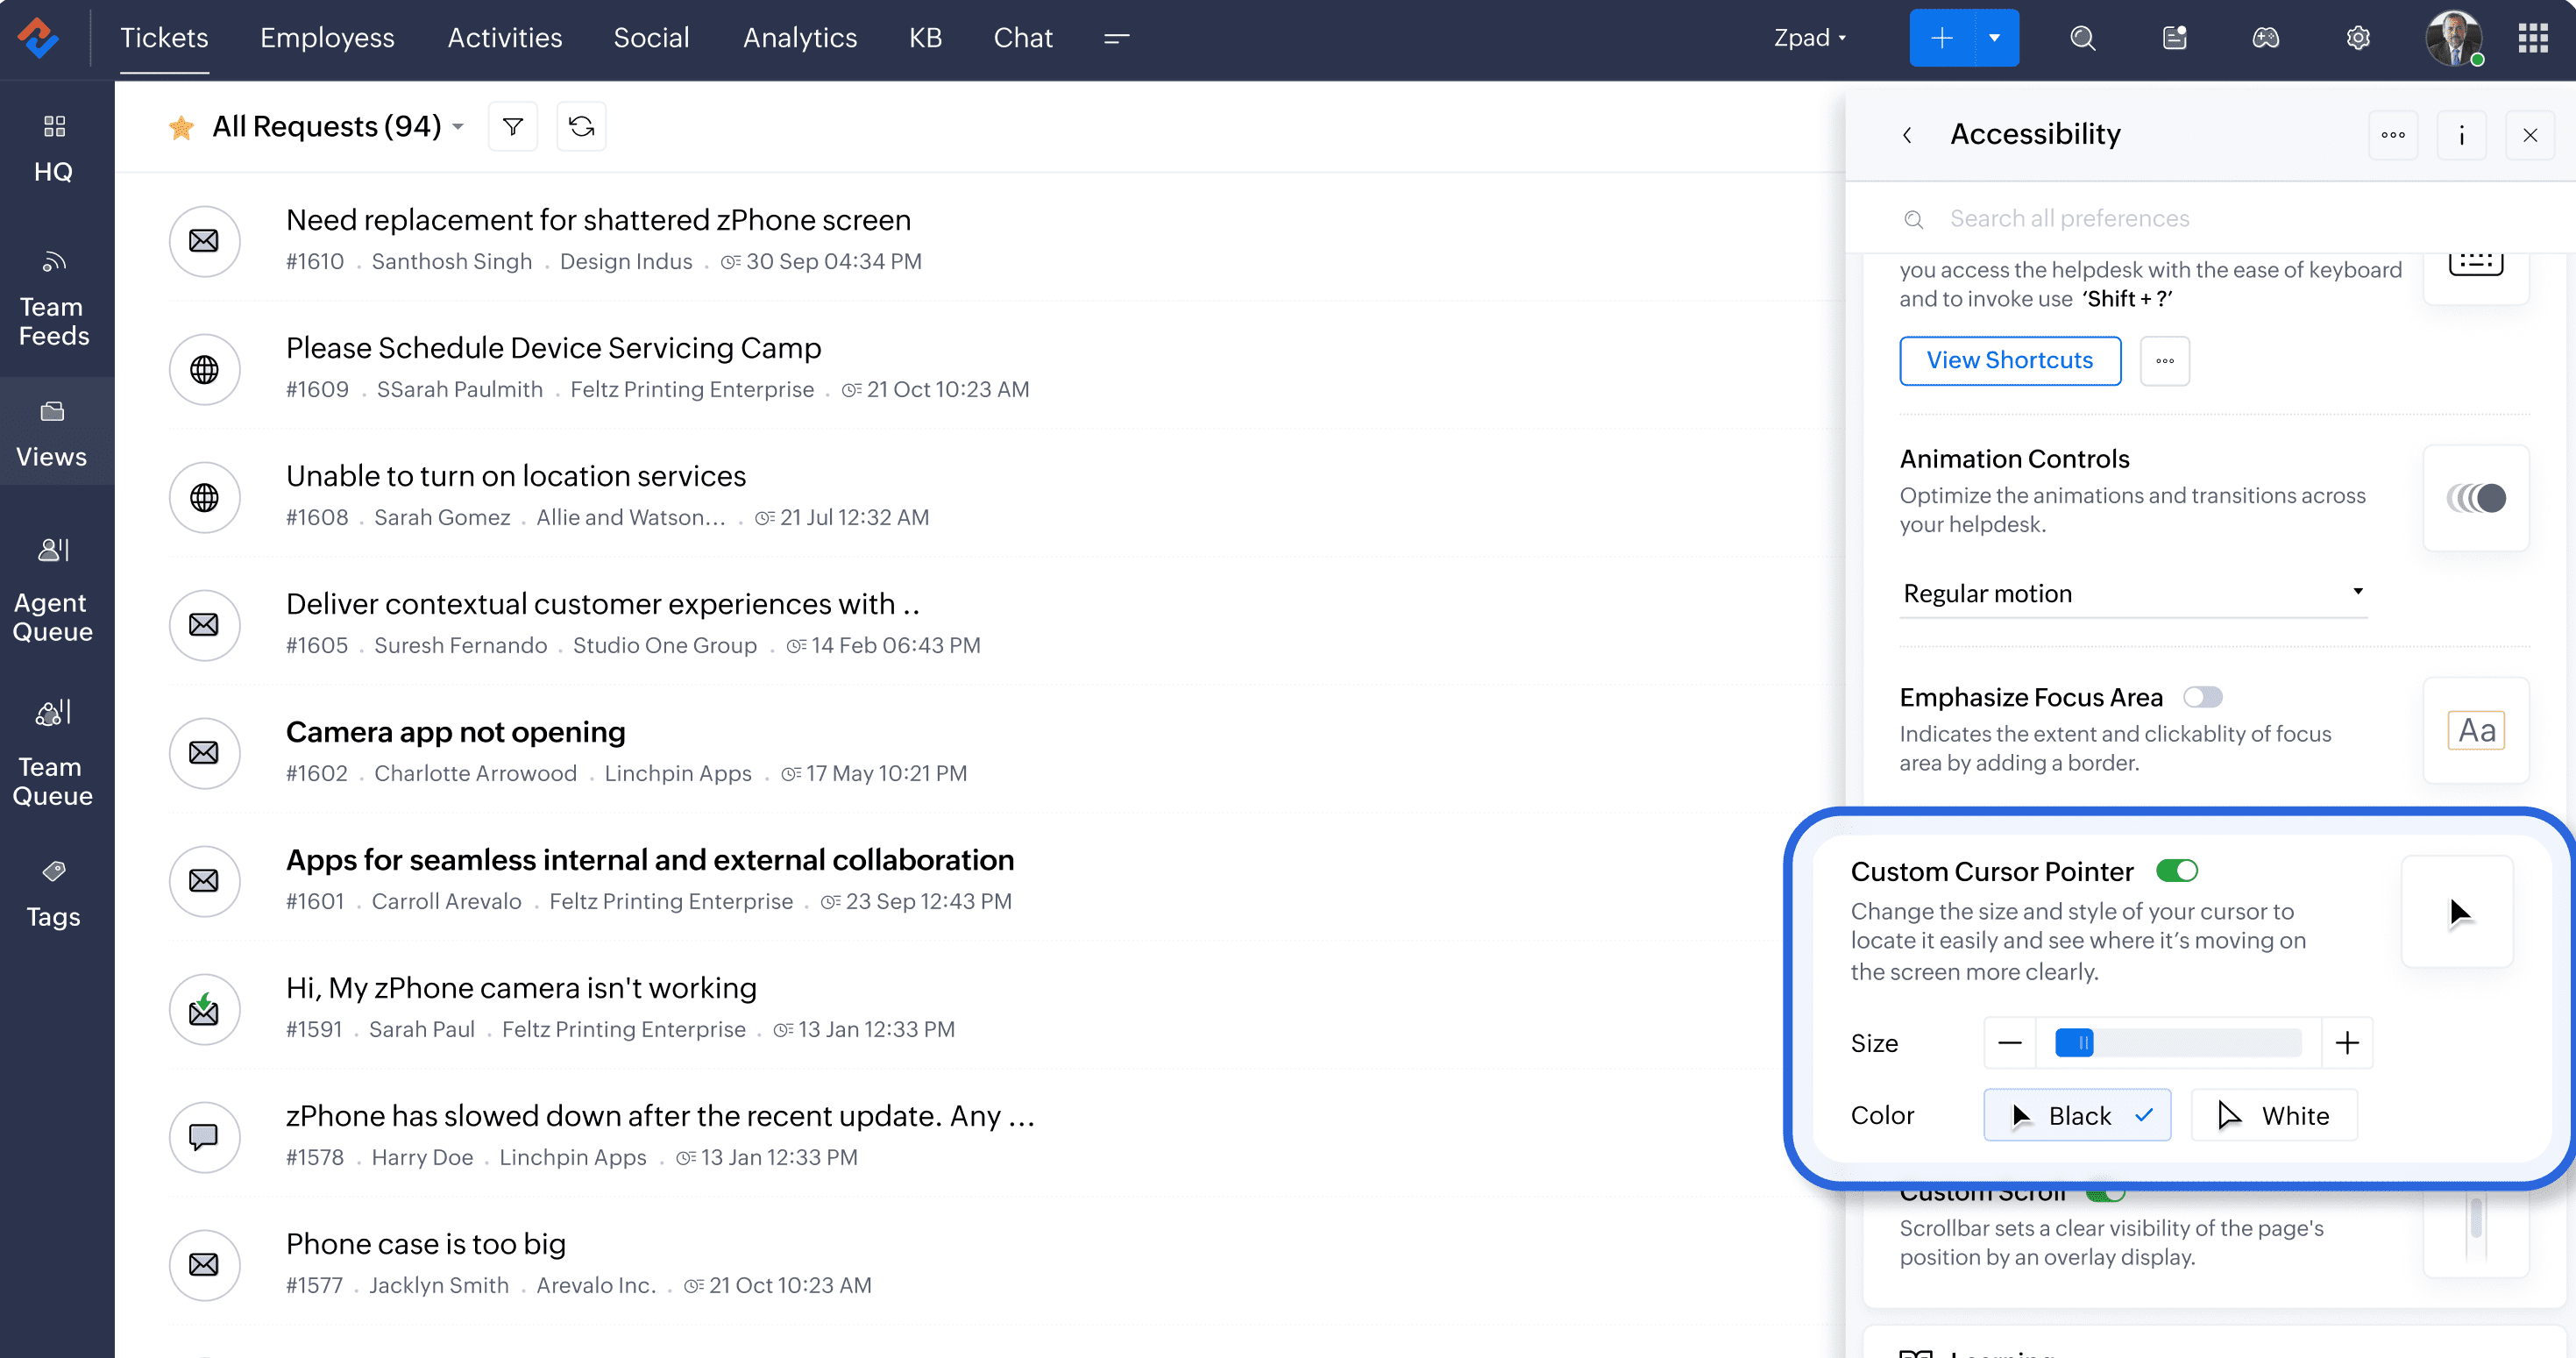Click the filter icon beside All Requests
The height and width of the screenshot is (1358, 2576).
[512, 127]
